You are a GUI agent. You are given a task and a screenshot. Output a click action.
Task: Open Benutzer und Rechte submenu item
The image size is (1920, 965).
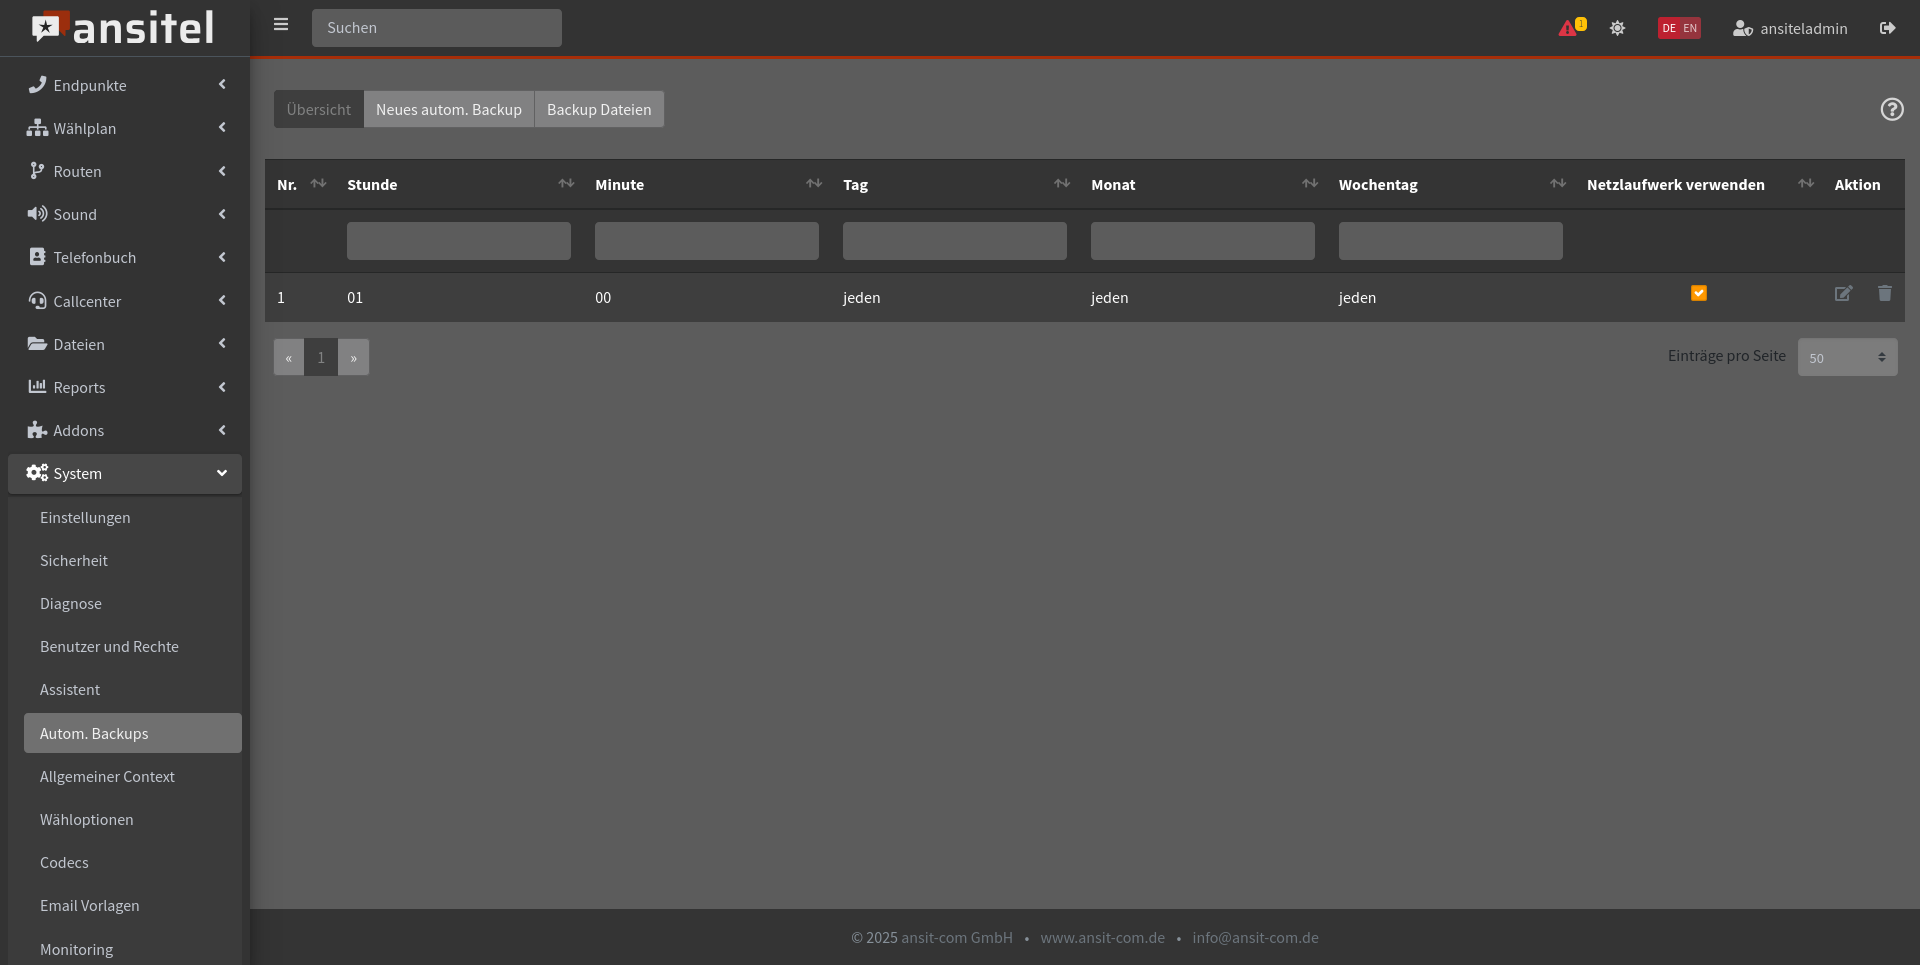(133, 646)
